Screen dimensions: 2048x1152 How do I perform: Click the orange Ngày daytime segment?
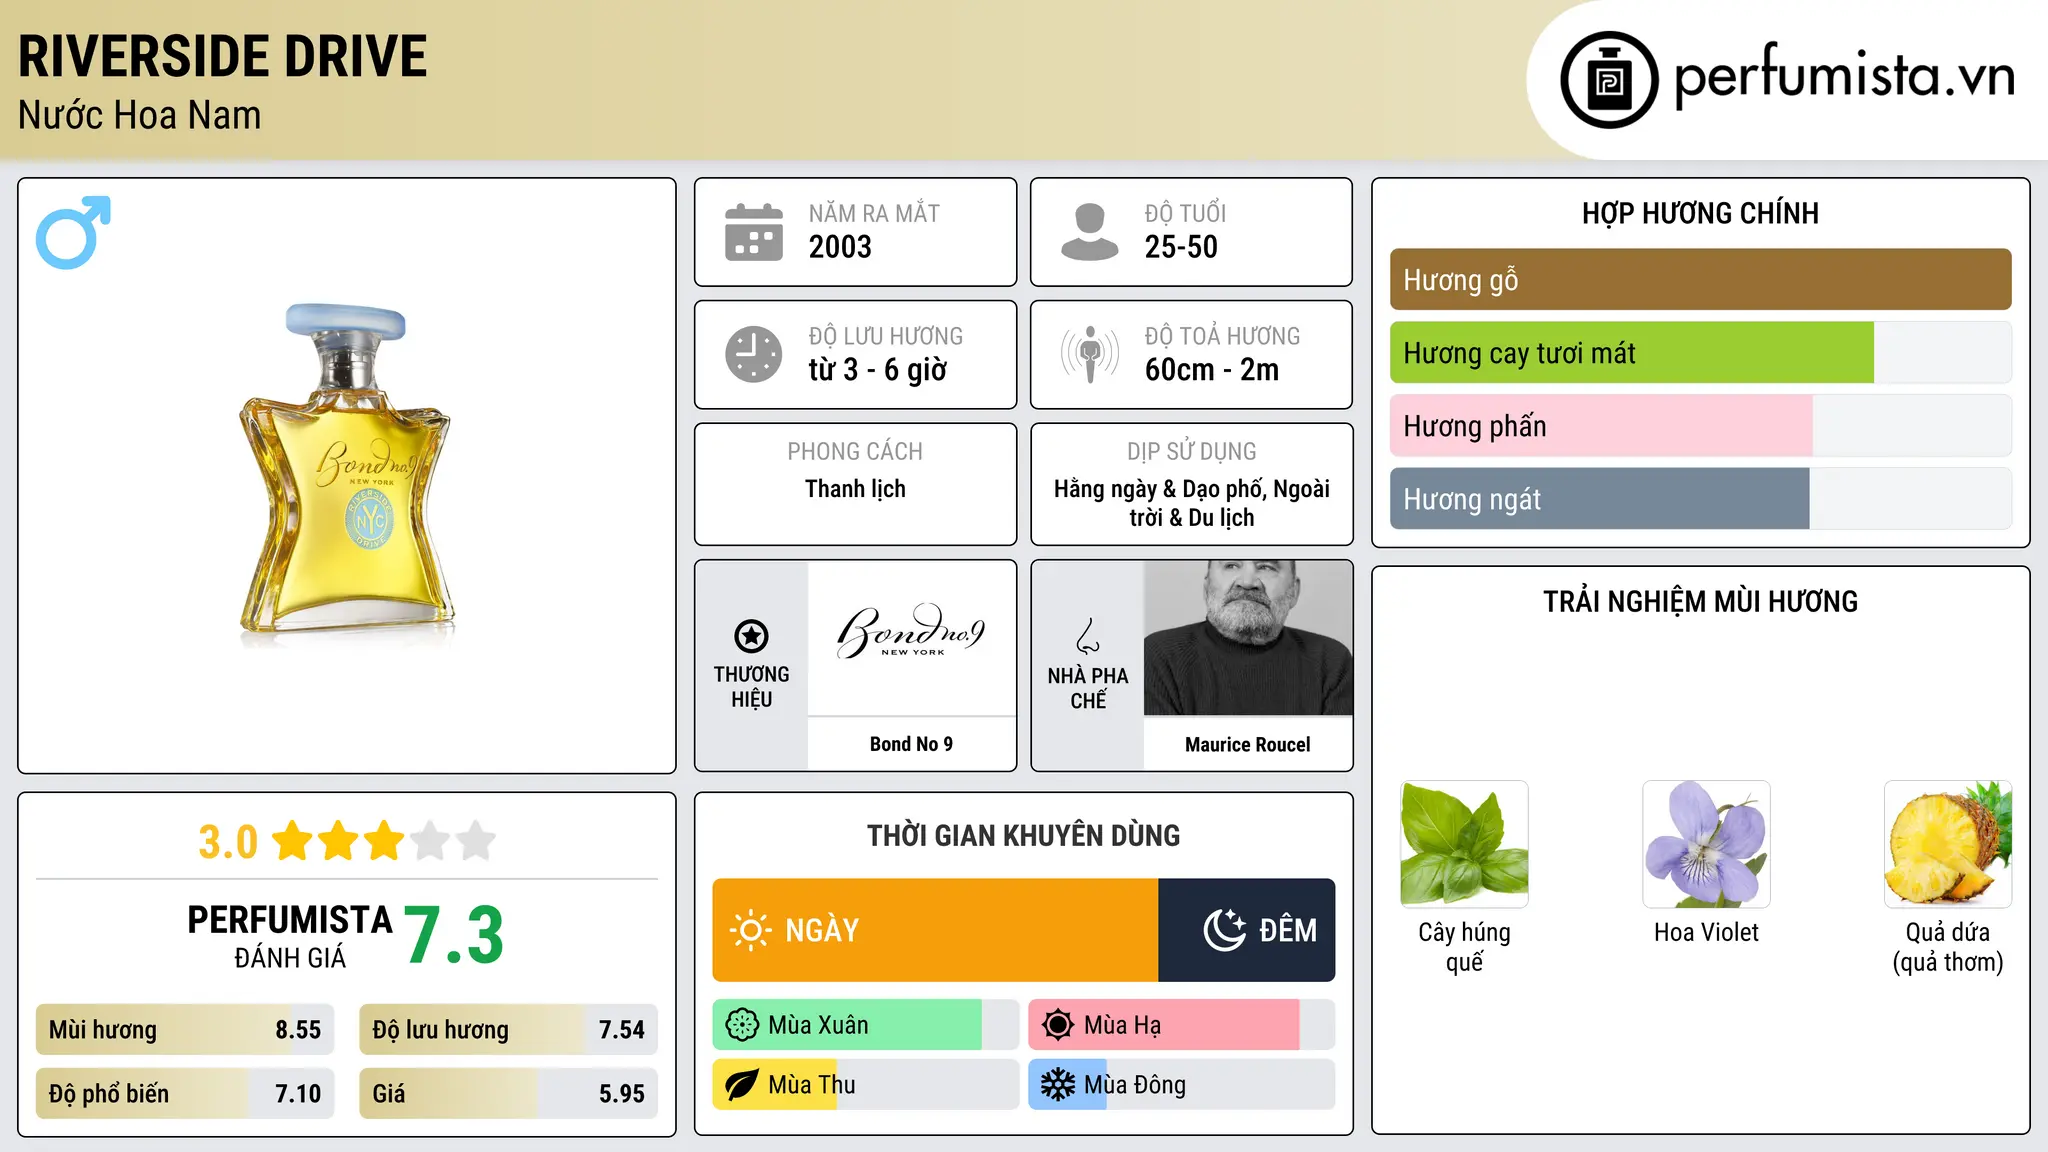pyautogui.click(x=935, y=930)
